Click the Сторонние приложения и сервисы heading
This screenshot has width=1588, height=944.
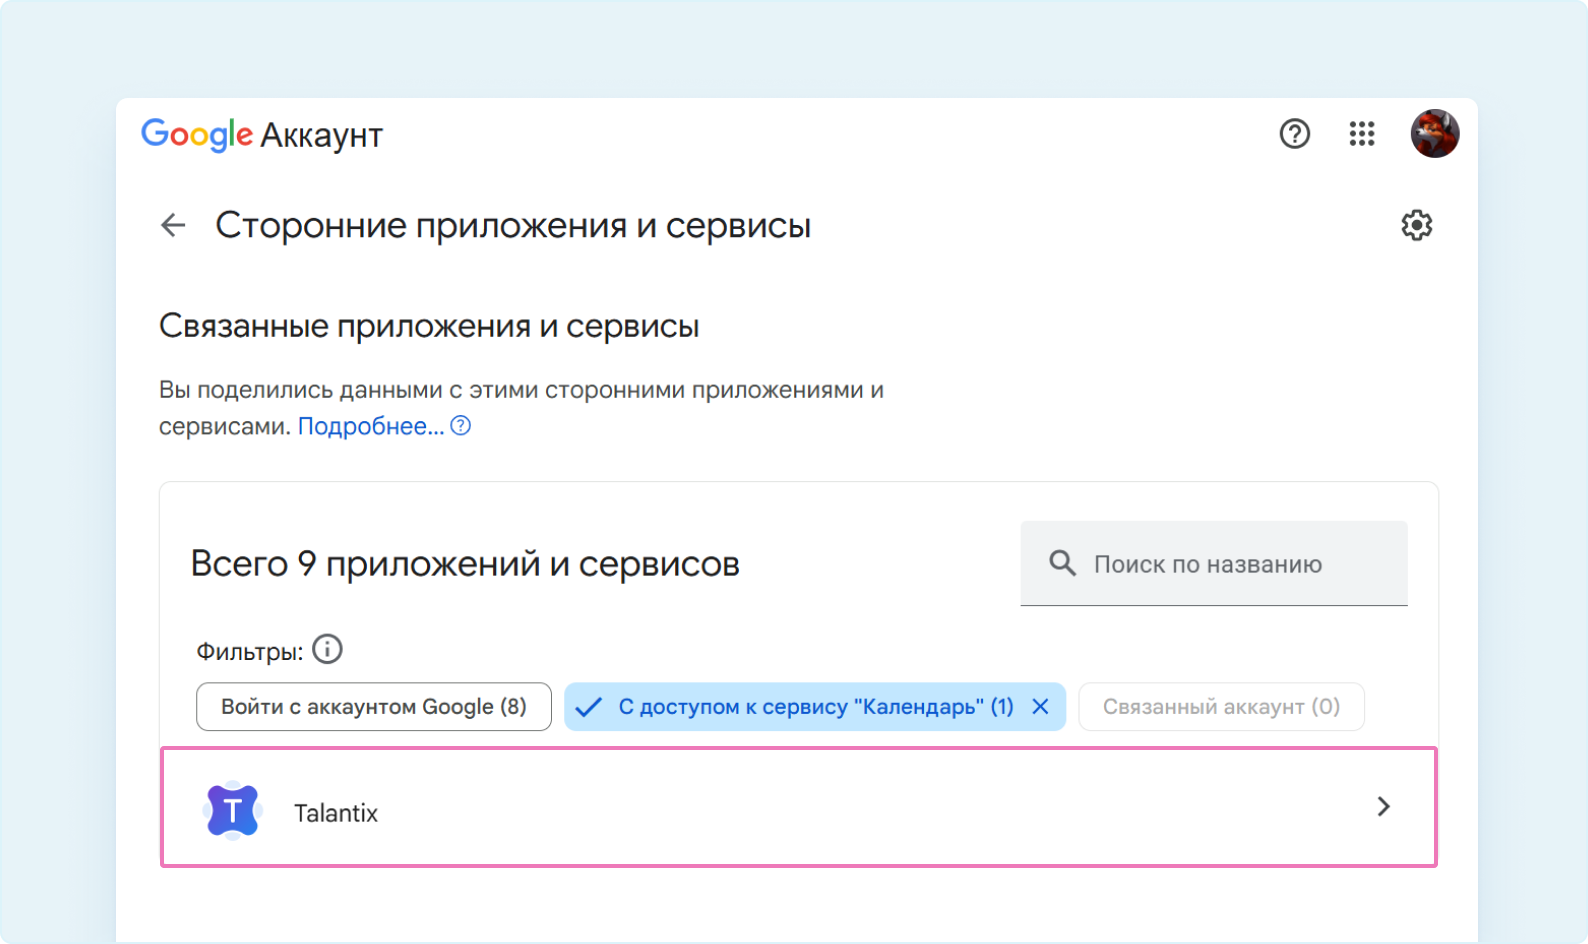pos(513,225)
